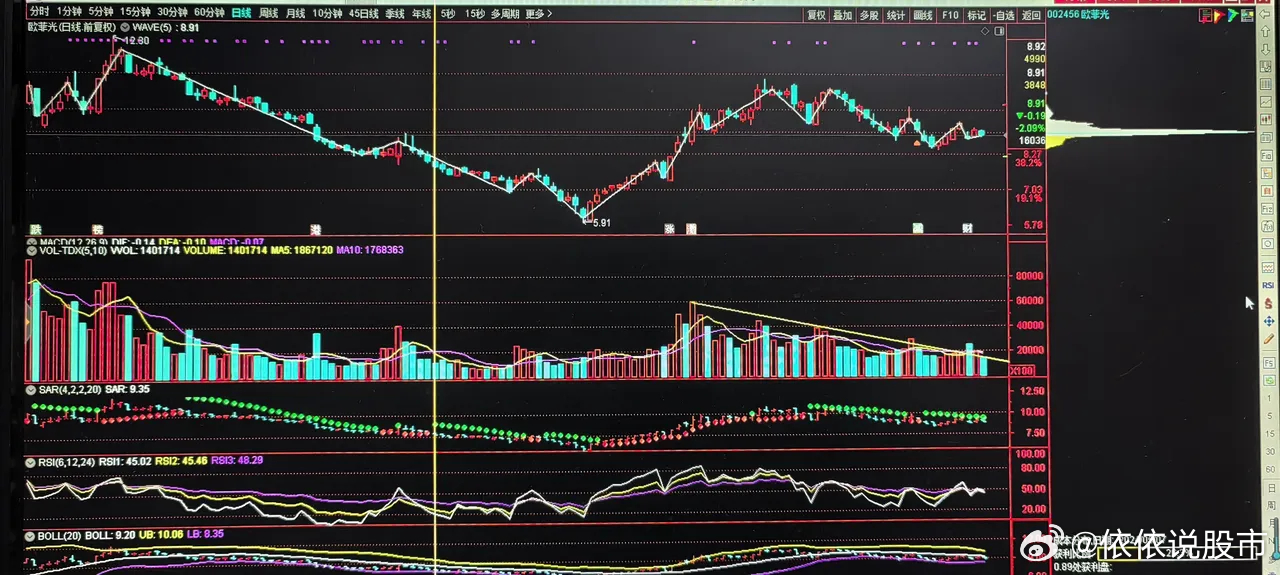This screenshot has height=575, width=1280.
Task: Switch to the 周线 weekly chart tab
Action: tap(268, 14)
